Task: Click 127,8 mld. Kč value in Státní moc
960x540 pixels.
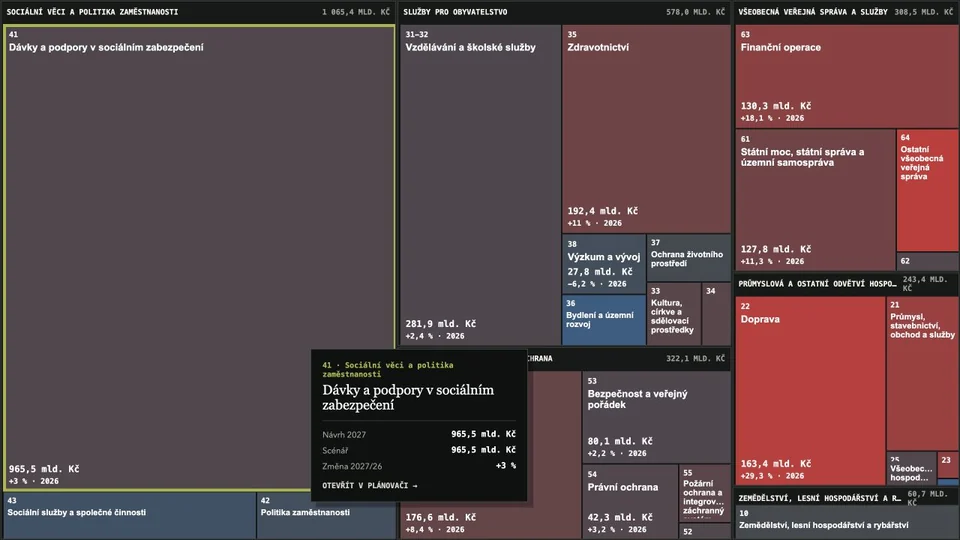Action: [x=776, y=249]
